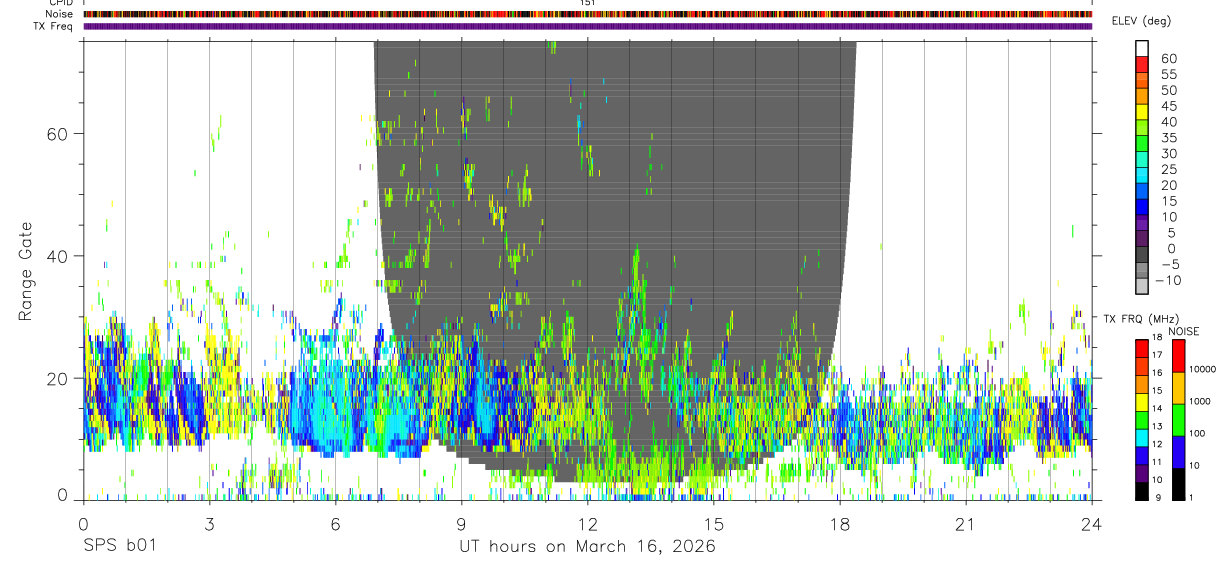Click the x-axis tick label '6'
The width and height of the screenshot is (1228, 567).
pyautogui.click(x=335, y=524)
